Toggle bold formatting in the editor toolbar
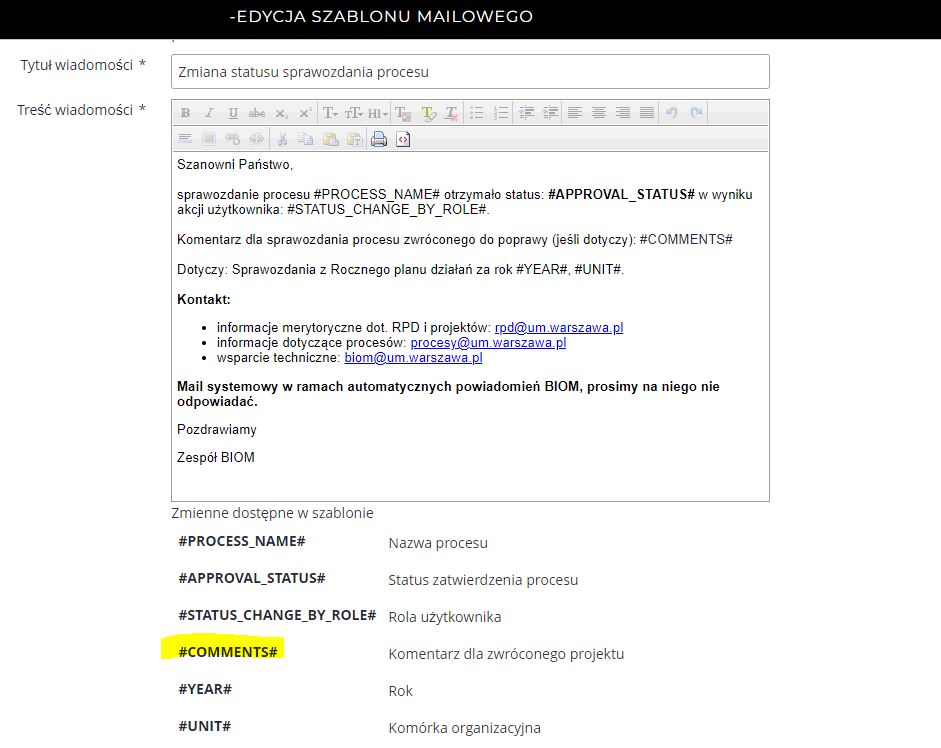The image size is (941, 748). click(x=185, y=113)
